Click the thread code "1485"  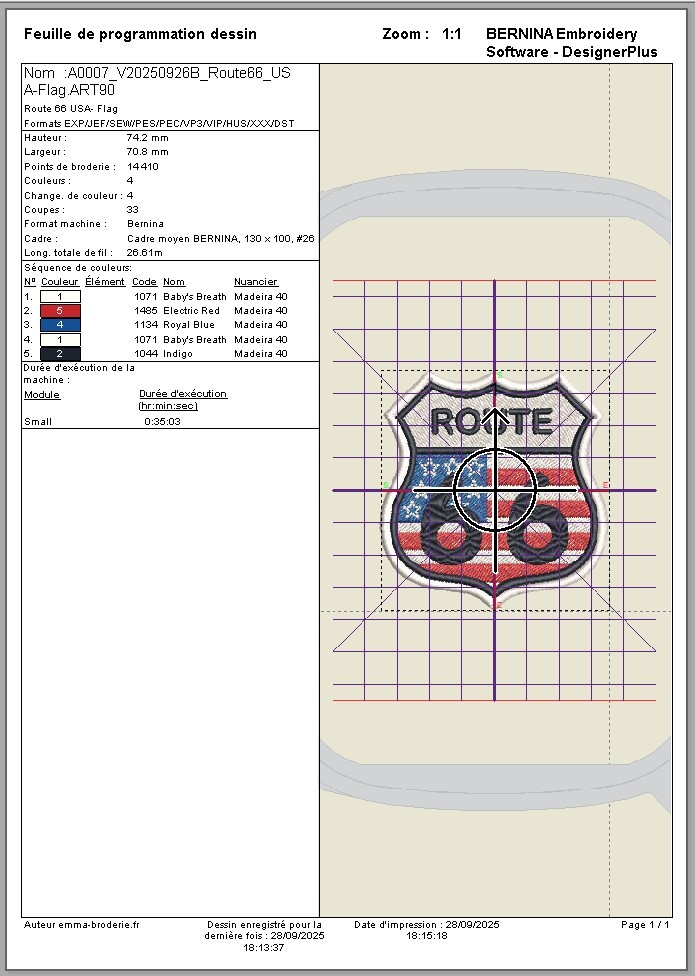pyautogui.click(x=146, y=311)
